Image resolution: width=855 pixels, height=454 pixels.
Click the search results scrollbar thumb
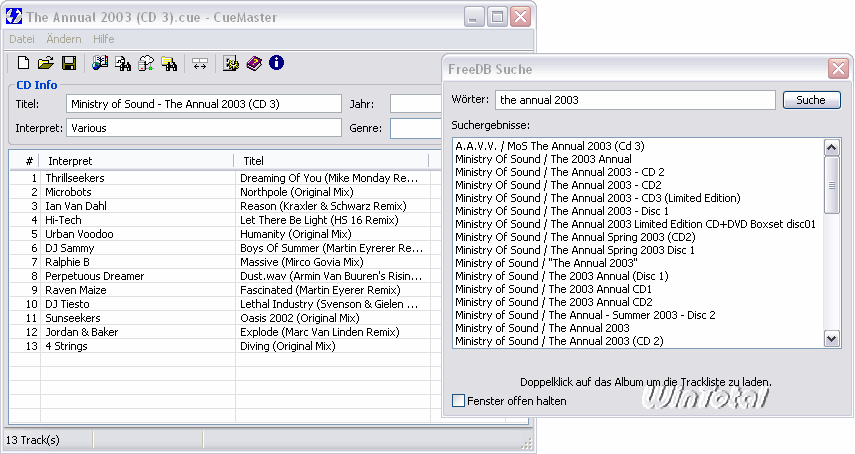832,185
